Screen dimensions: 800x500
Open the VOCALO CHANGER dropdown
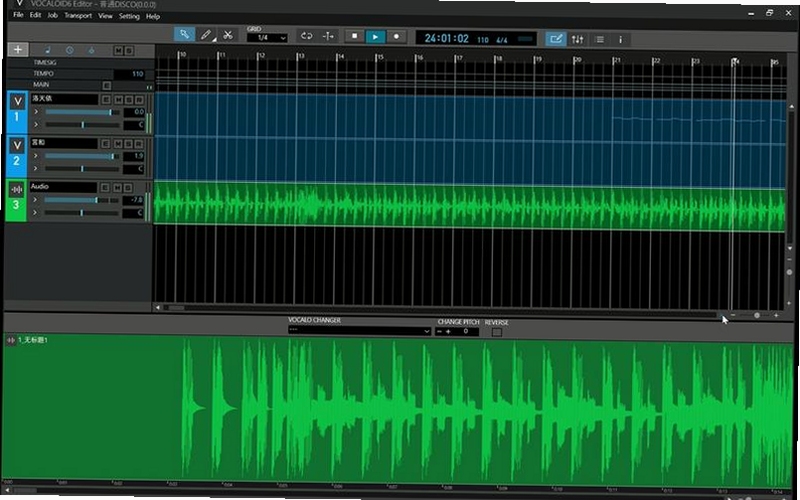360,331
